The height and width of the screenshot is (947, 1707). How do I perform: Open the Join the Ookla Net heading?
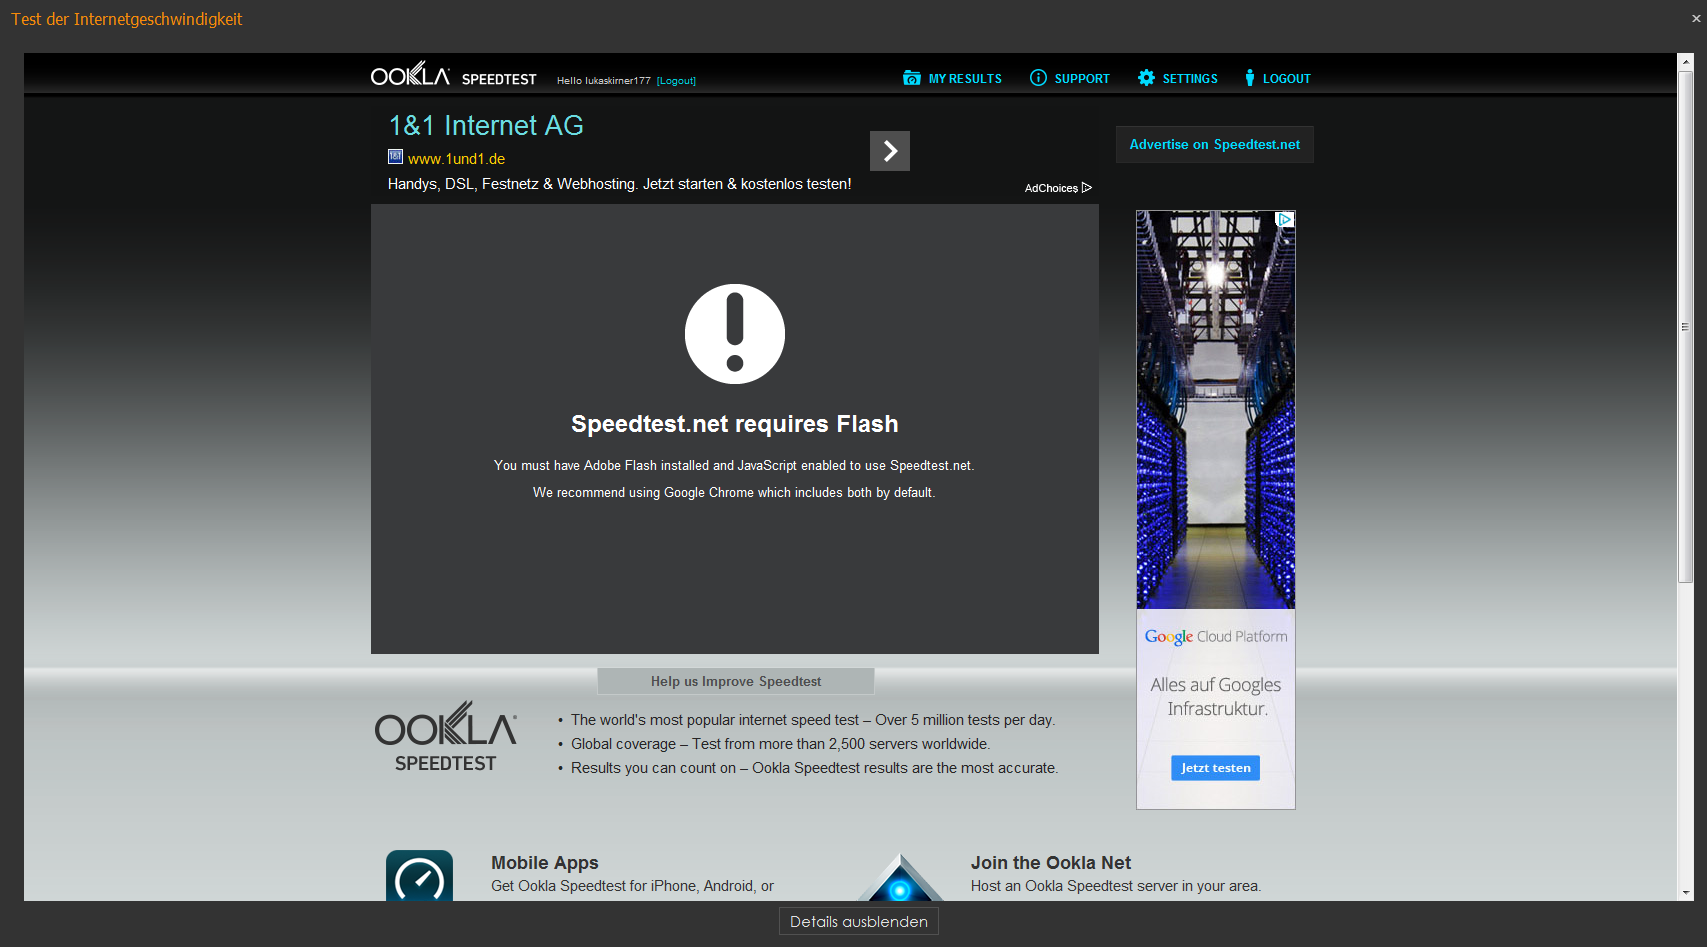pos(1051,863)
